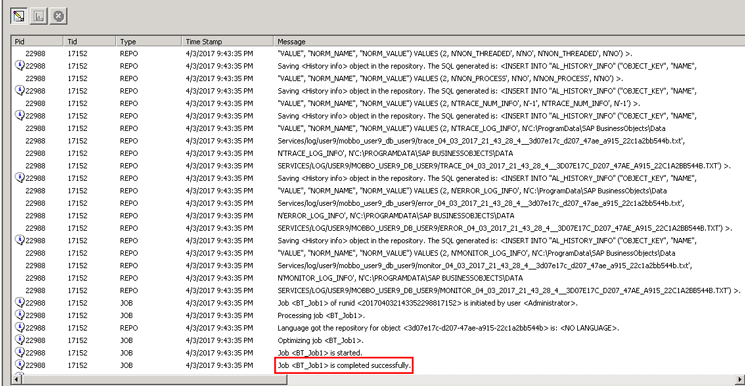Sort by the Time Stamp column header

point(228,42)
